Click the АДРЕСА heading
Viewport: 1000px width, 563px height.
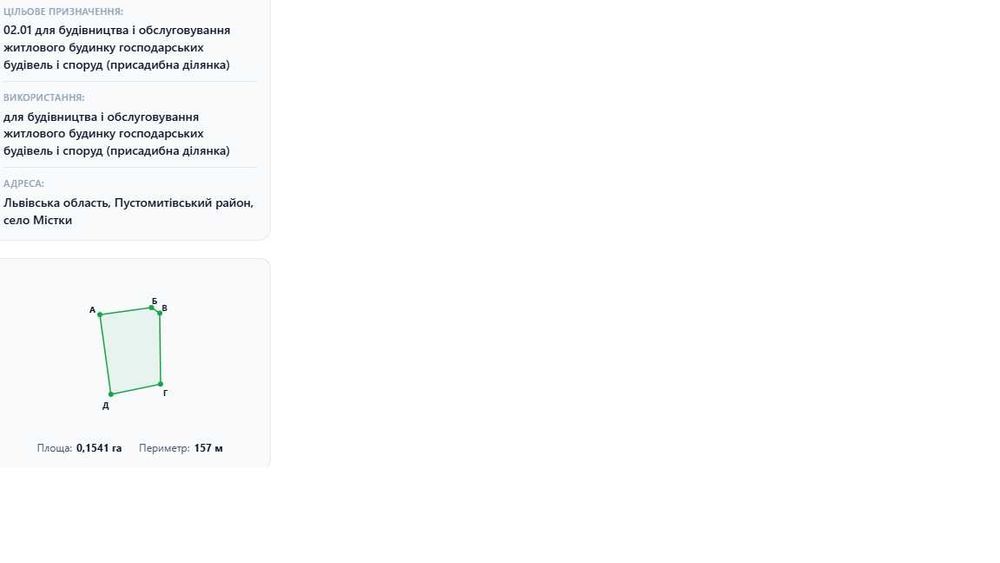(x=24, y=184)
